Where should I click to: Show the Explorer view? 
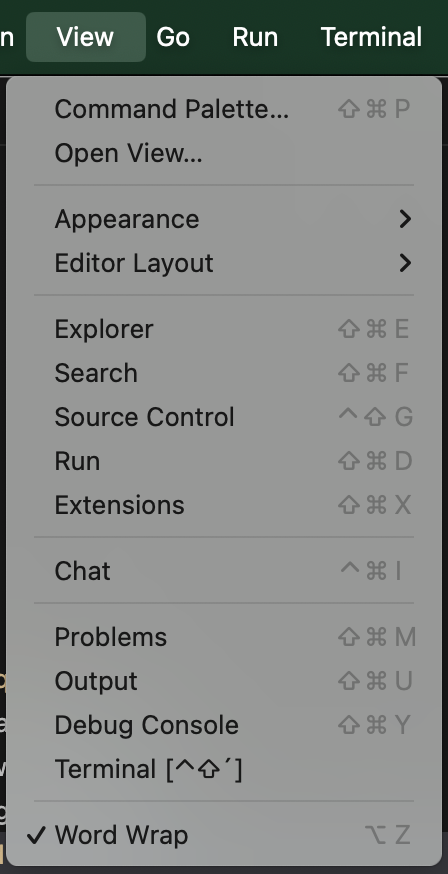click(224, 329)
